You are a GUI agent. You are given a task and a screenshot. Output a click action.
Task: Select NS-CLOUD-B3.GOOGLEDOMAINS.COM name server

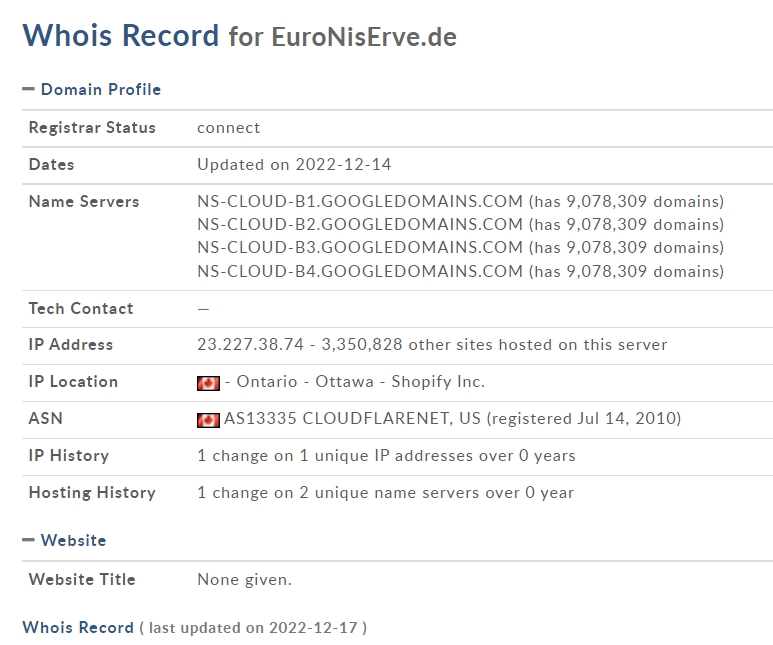(x=360, y=247)
